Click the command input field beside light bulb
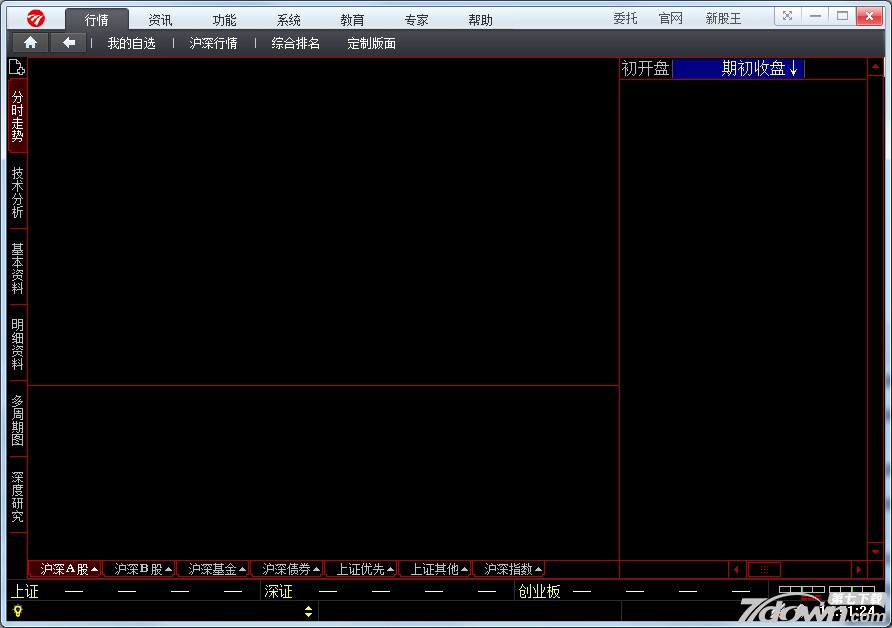The height and width of the screenshot is (628, 892). [x=164, y=612]
